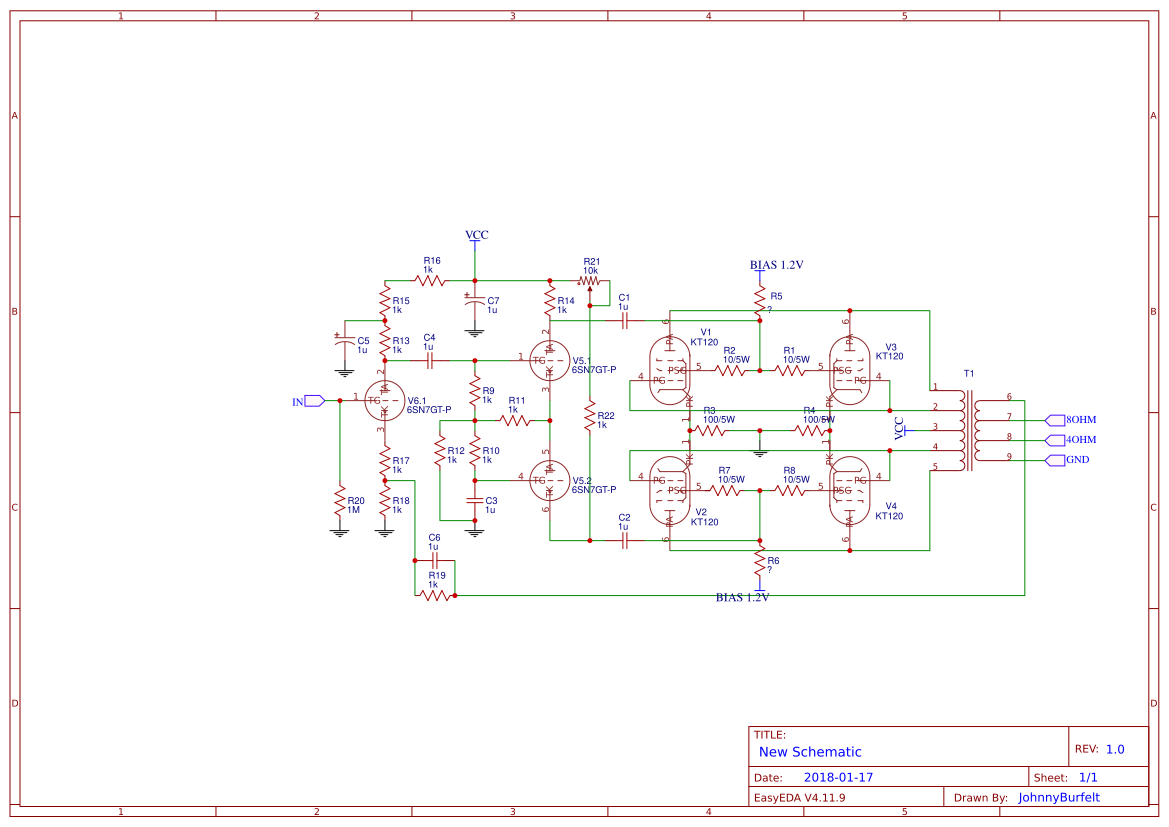Select the C7 polarized capacitor symbol
The width and height of the screenshot is (1169, 827).
(x=474, y=301)
